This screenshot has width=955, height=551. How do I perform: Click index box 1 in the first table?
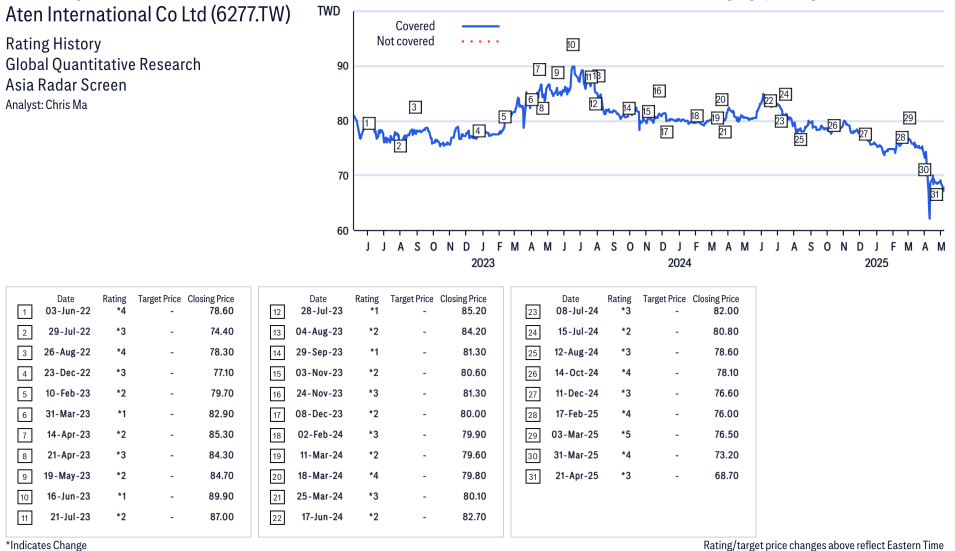click(x=24, y=312)
